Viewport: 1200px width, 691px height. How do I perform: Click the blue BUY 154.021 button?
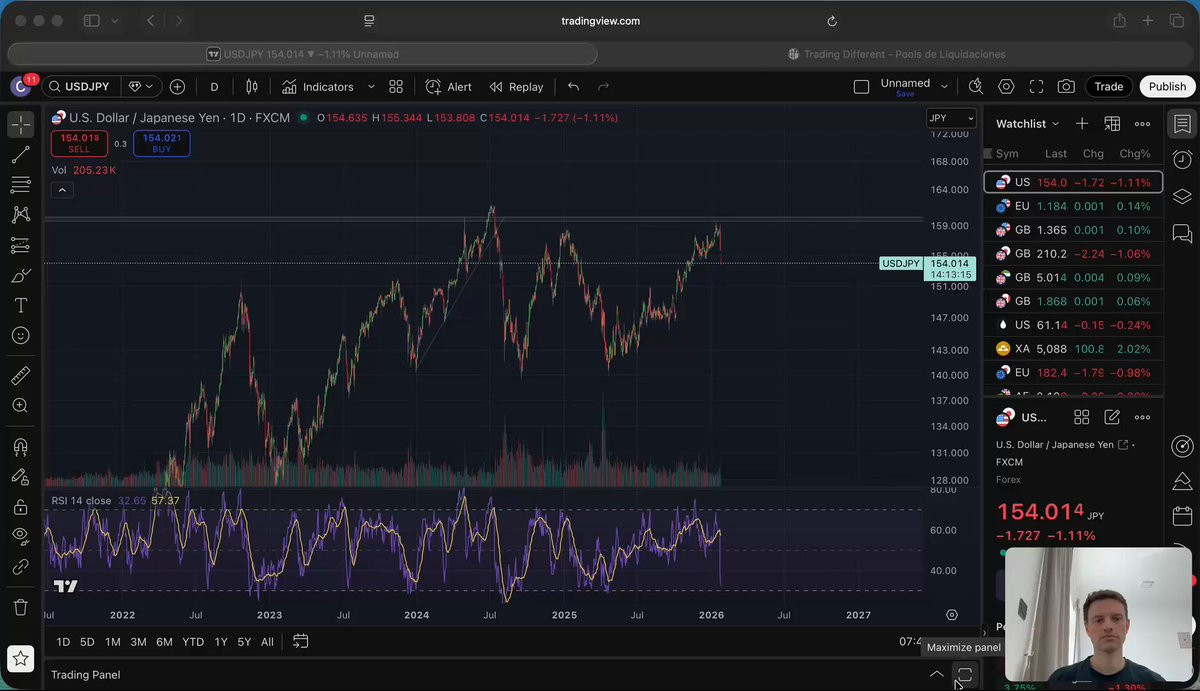(161, 143)
